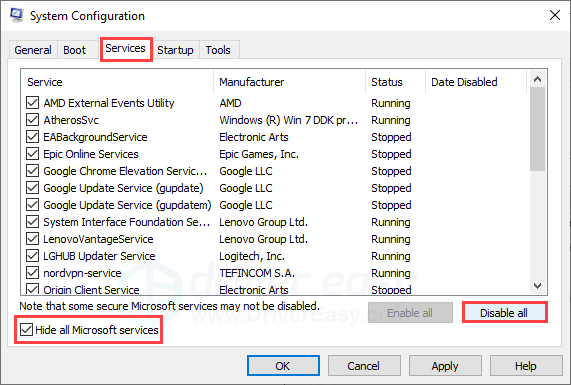Viewport: 571px width, 385px height.
Task: Uncheck AMD External Events Utility service
Action: [x=32, y=103]
